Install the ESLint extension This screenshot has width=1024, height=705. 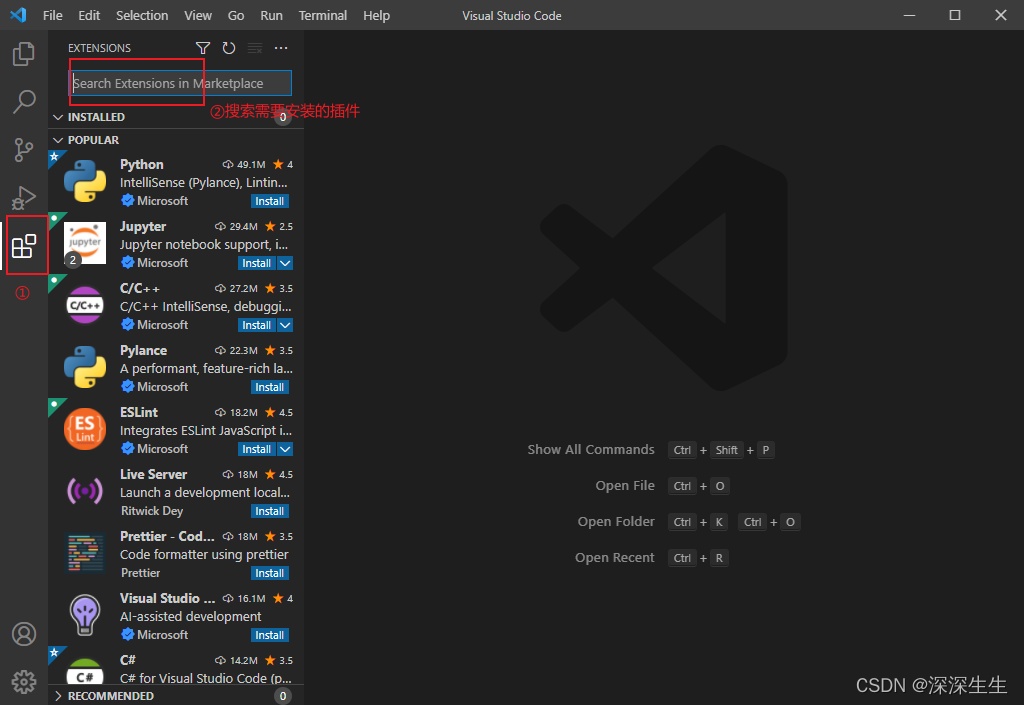coord(257,449)
